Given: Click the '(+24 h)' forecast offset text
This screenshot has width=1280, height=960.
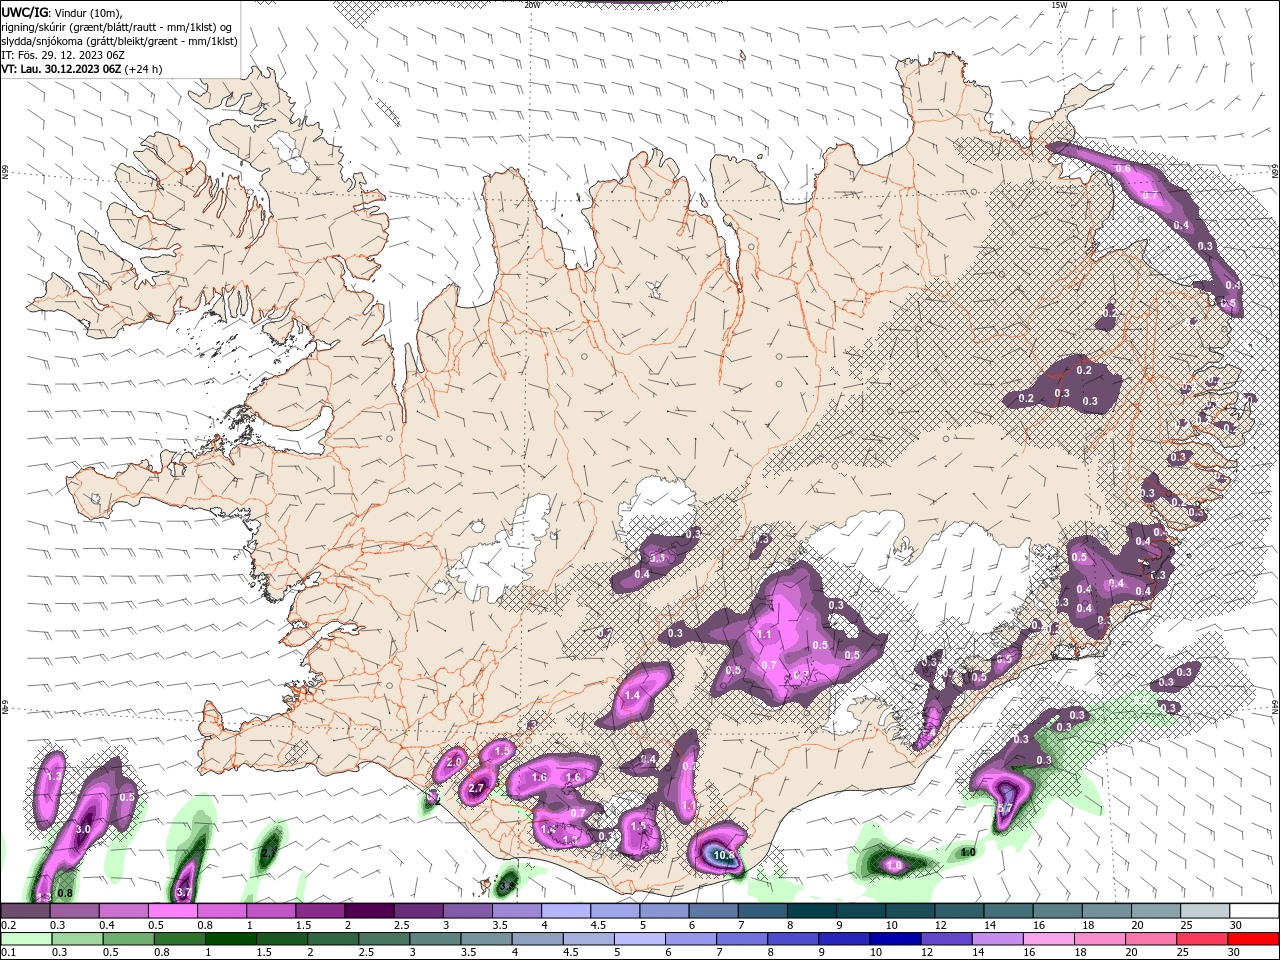Looking at the screenshot, I should pyautogui.click(x=144, y=69).
